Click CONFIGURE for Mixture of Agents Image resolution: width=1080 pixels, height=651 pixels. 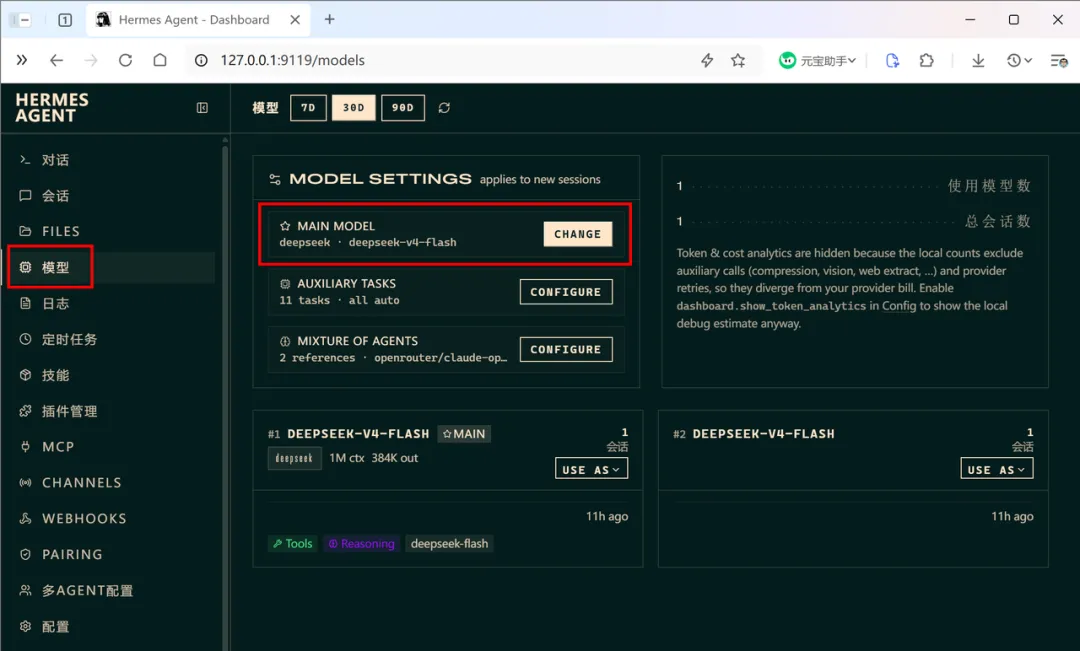(566, 349)
